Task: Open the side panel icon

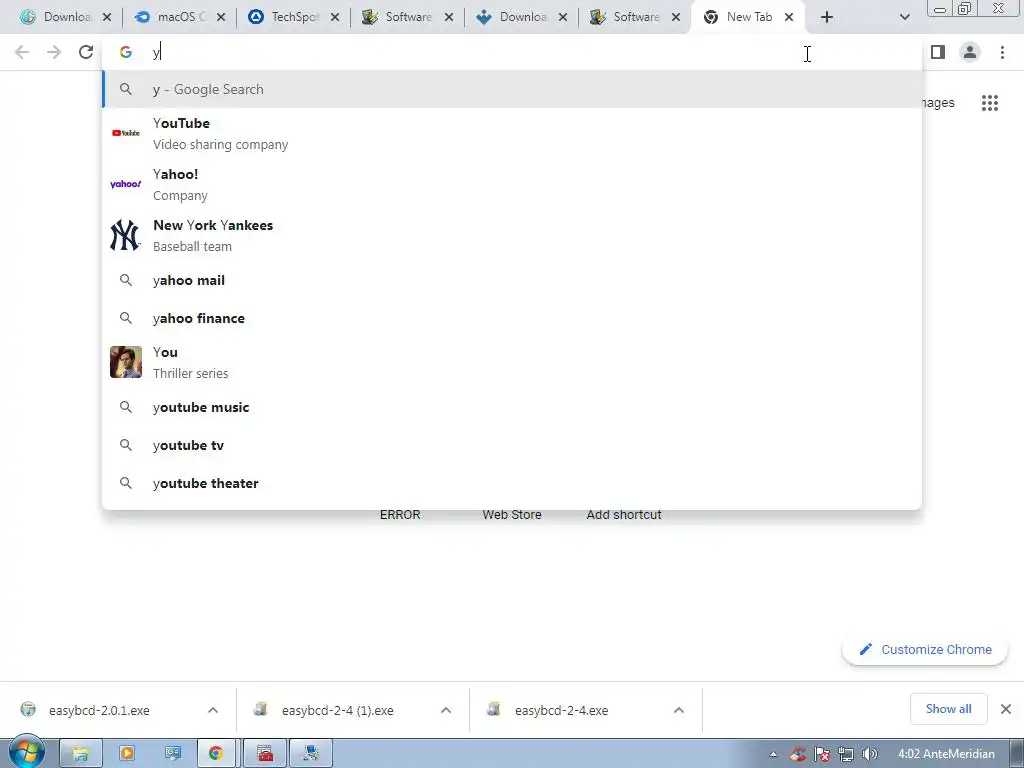Action: [938, 52]
